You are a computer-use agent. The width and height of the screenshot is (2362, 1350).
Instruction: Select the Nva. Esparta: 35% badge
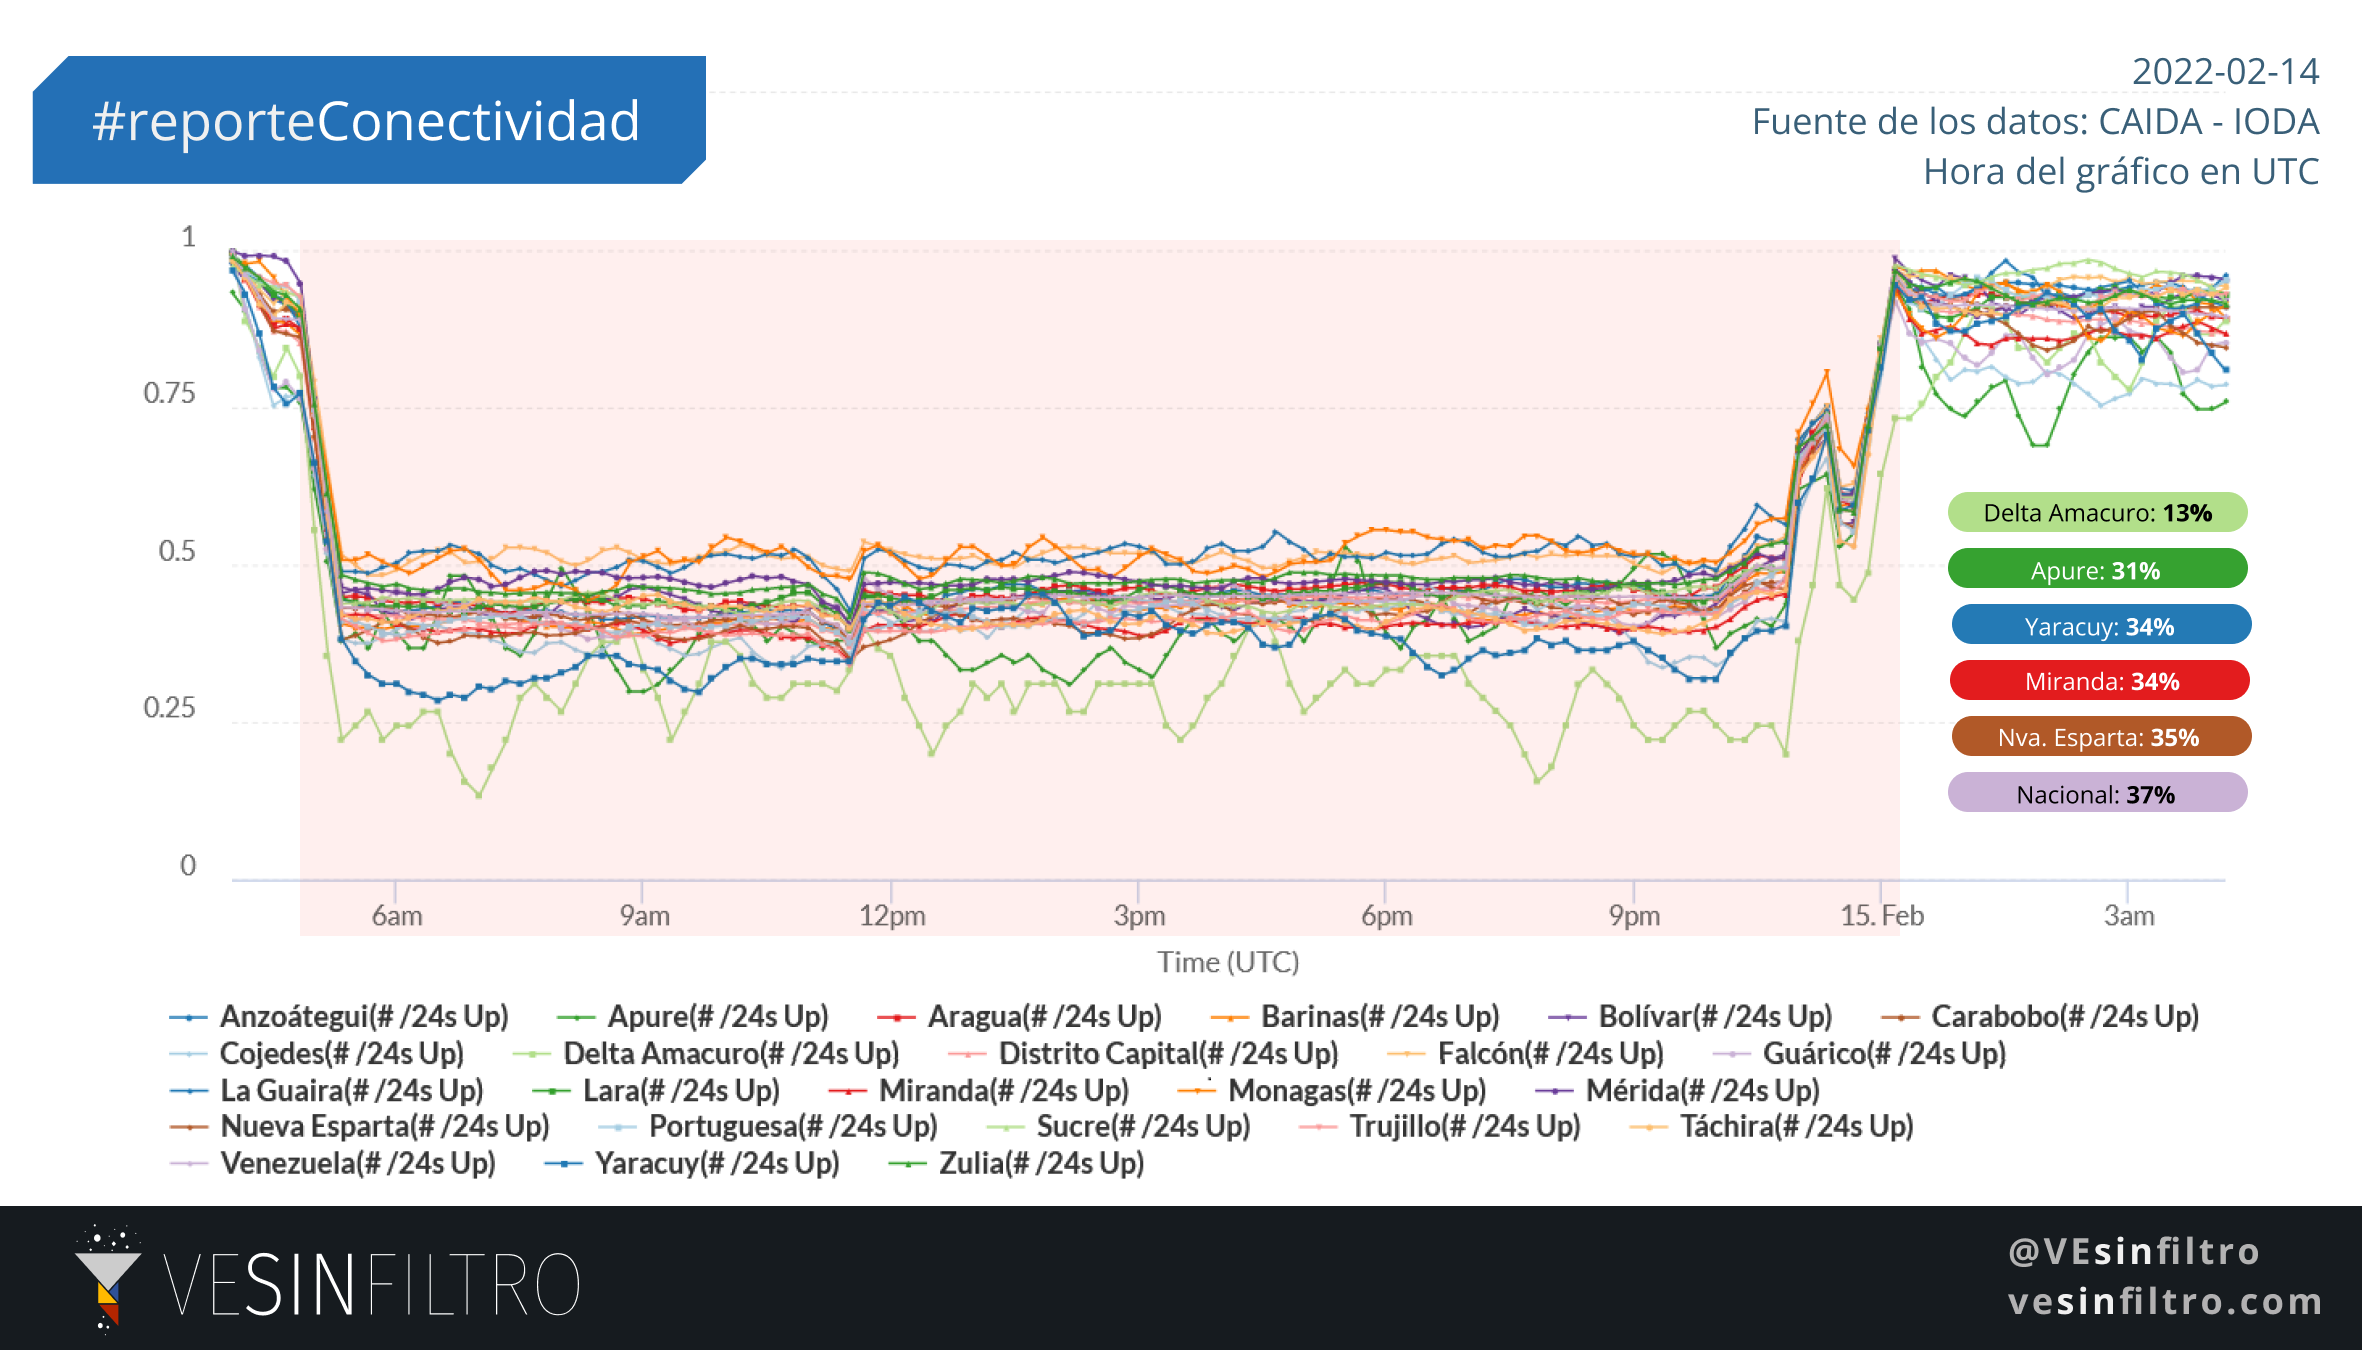click(2101, 737)
